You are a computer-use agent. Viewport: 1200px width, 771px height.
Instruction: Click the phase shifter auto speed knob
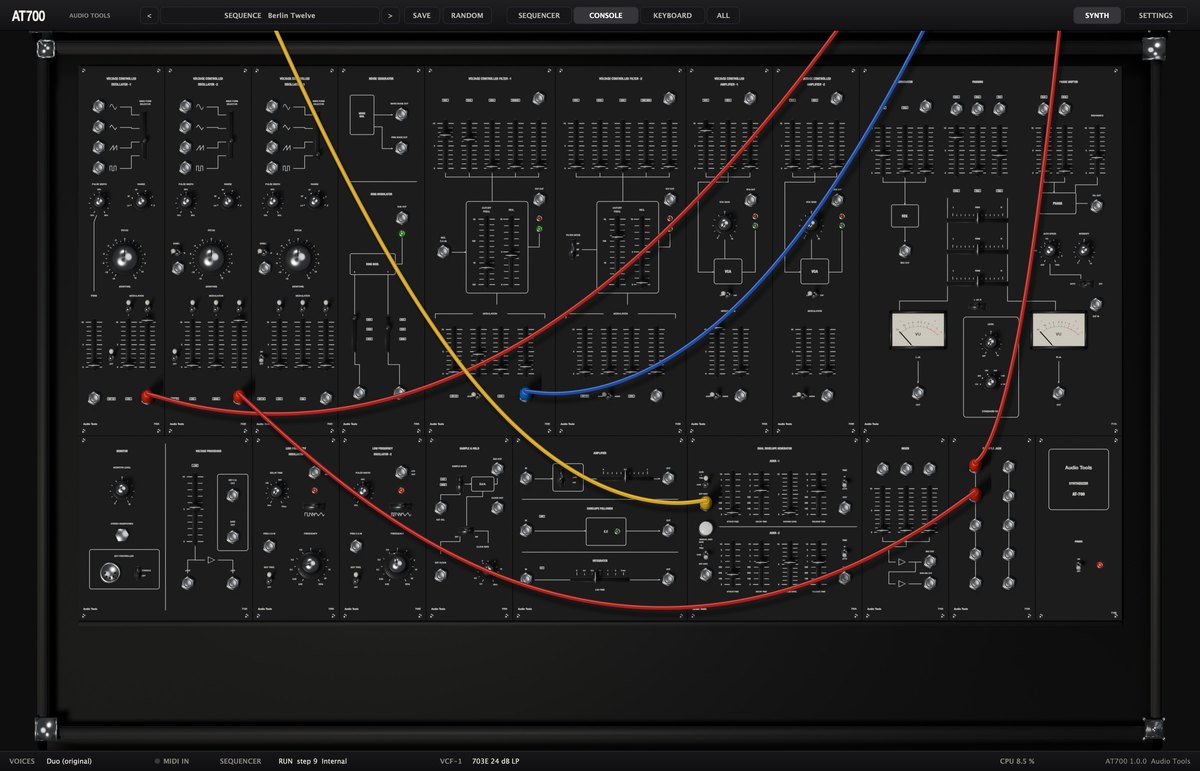(x=1048, y=252)
